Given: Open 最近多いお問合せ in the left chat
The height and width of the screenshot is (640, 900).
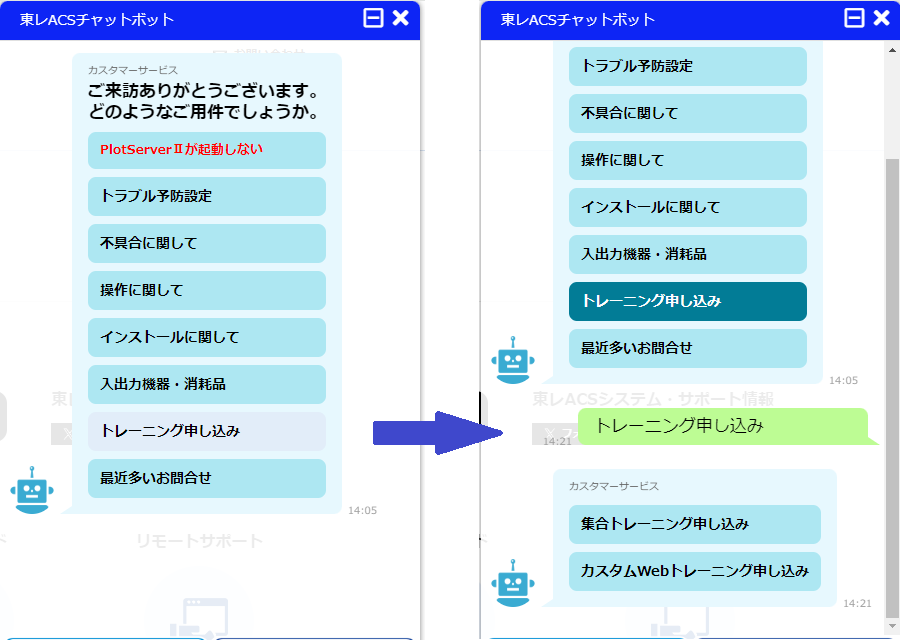Looking at the screenshot, I should tap(206, 478).
